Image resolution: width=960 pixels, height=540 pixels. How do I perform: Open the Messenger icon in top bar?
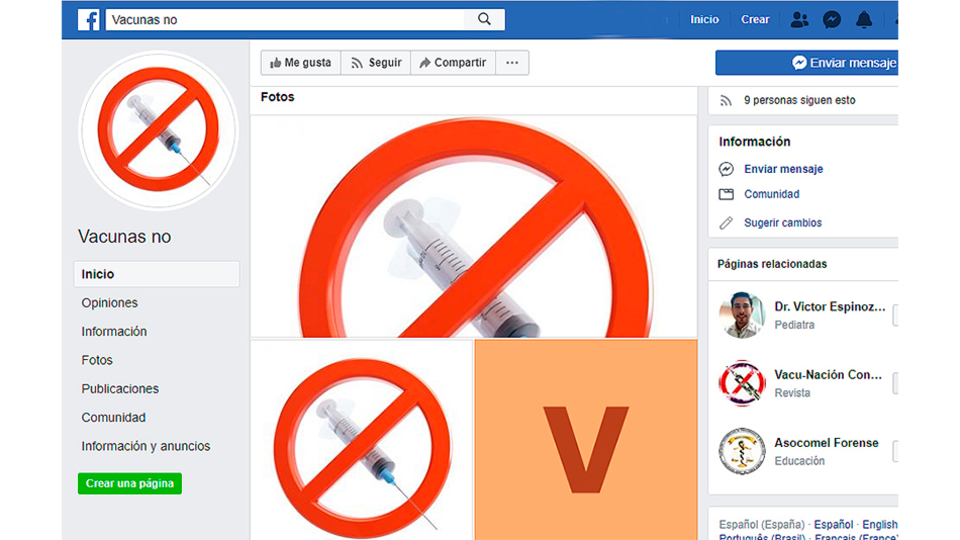[831, 20]
